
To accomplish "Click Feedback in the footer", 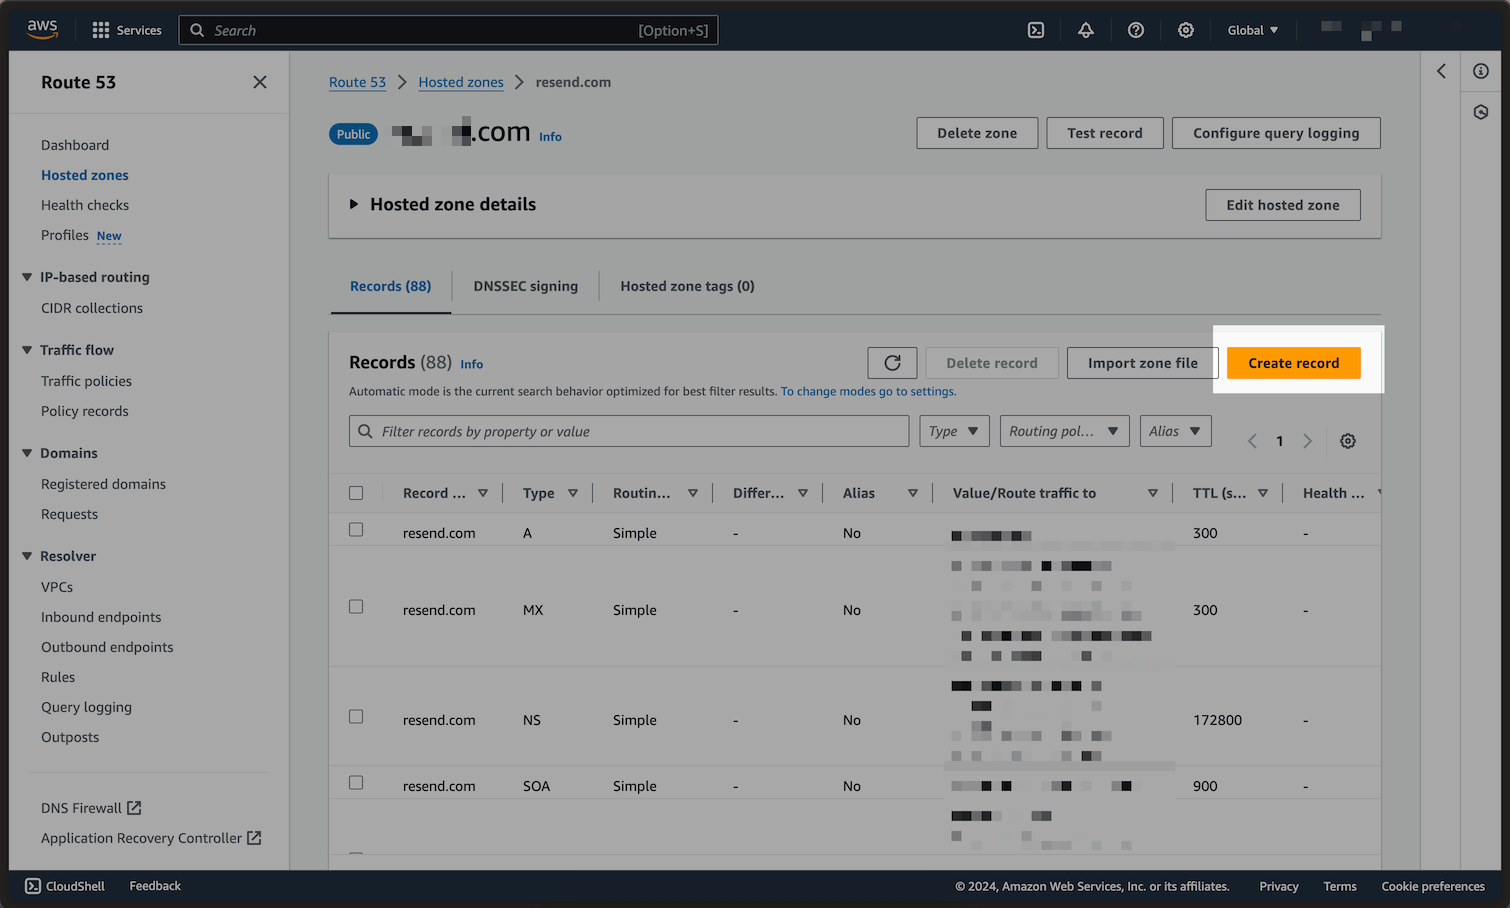I will [x=155, y=886].
